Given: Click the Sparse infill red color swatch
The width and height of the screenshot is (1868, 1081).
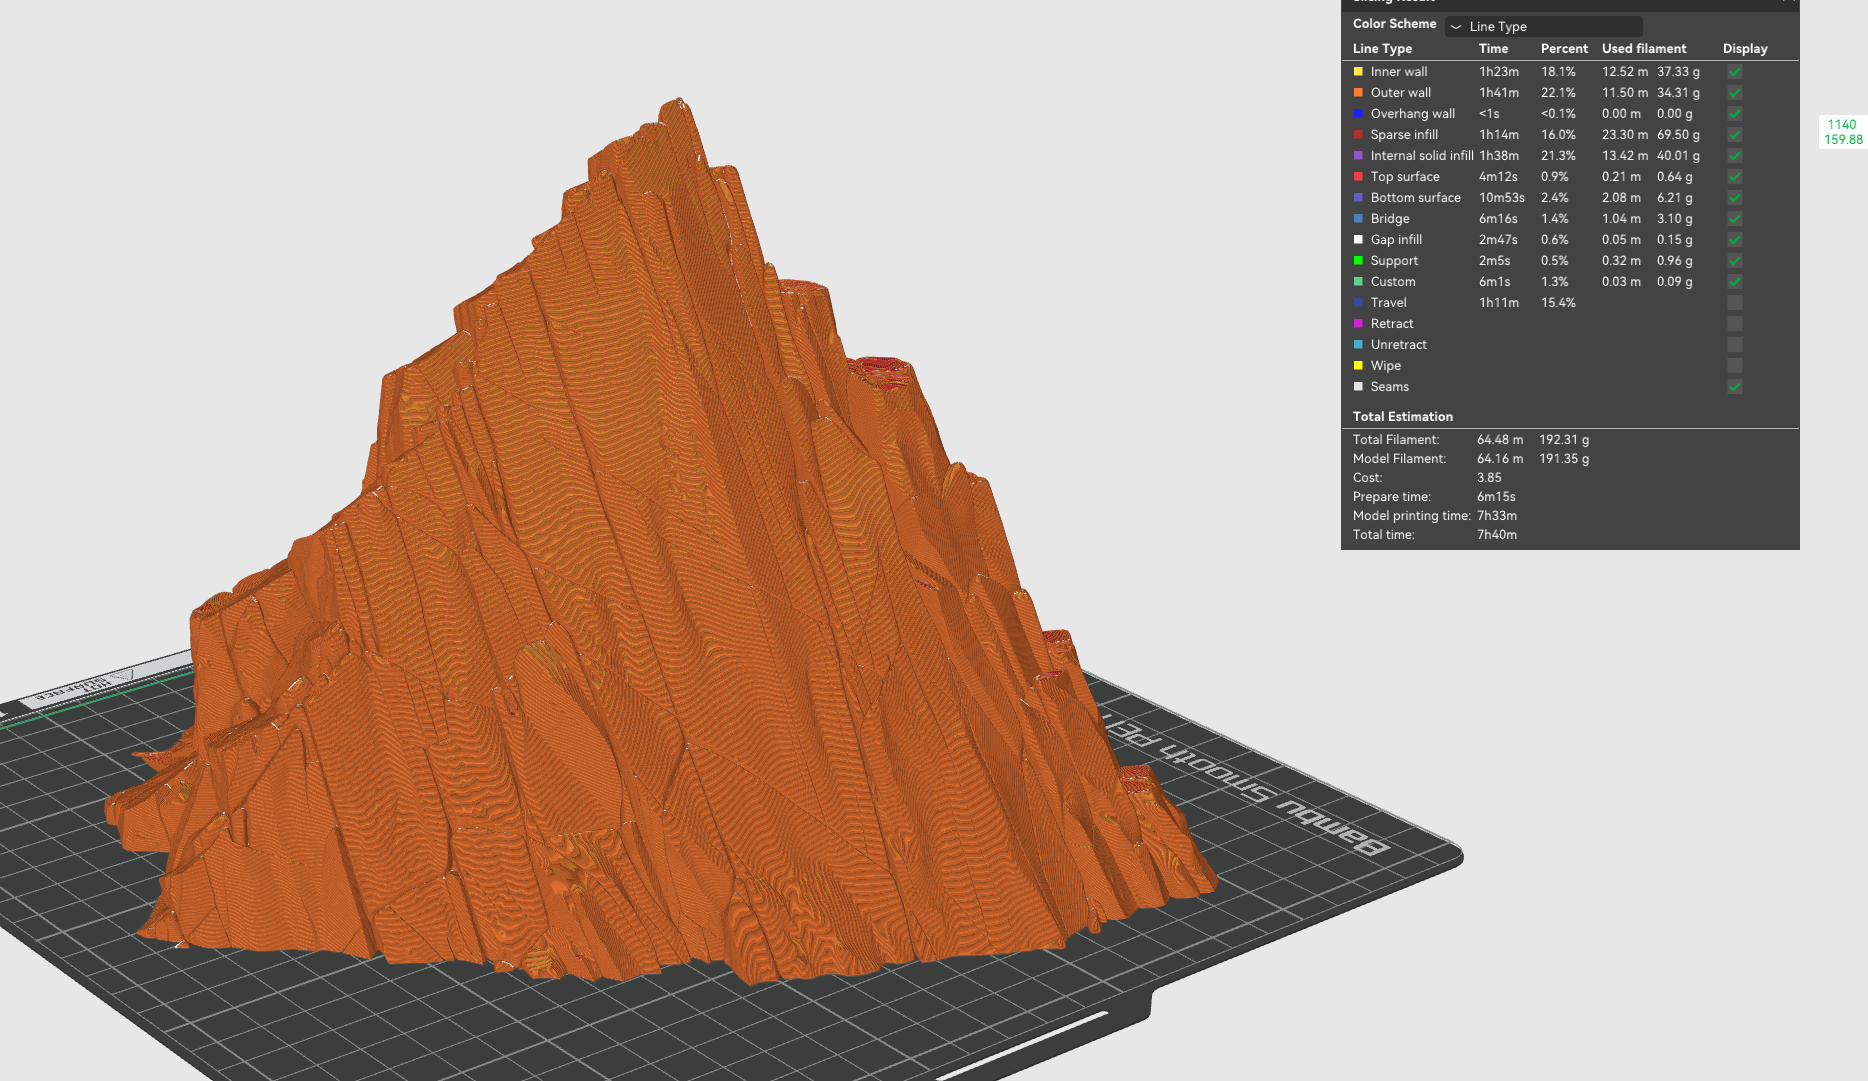Looking at the screenshot, I should pyautogui.click(x=1358, y=135).
